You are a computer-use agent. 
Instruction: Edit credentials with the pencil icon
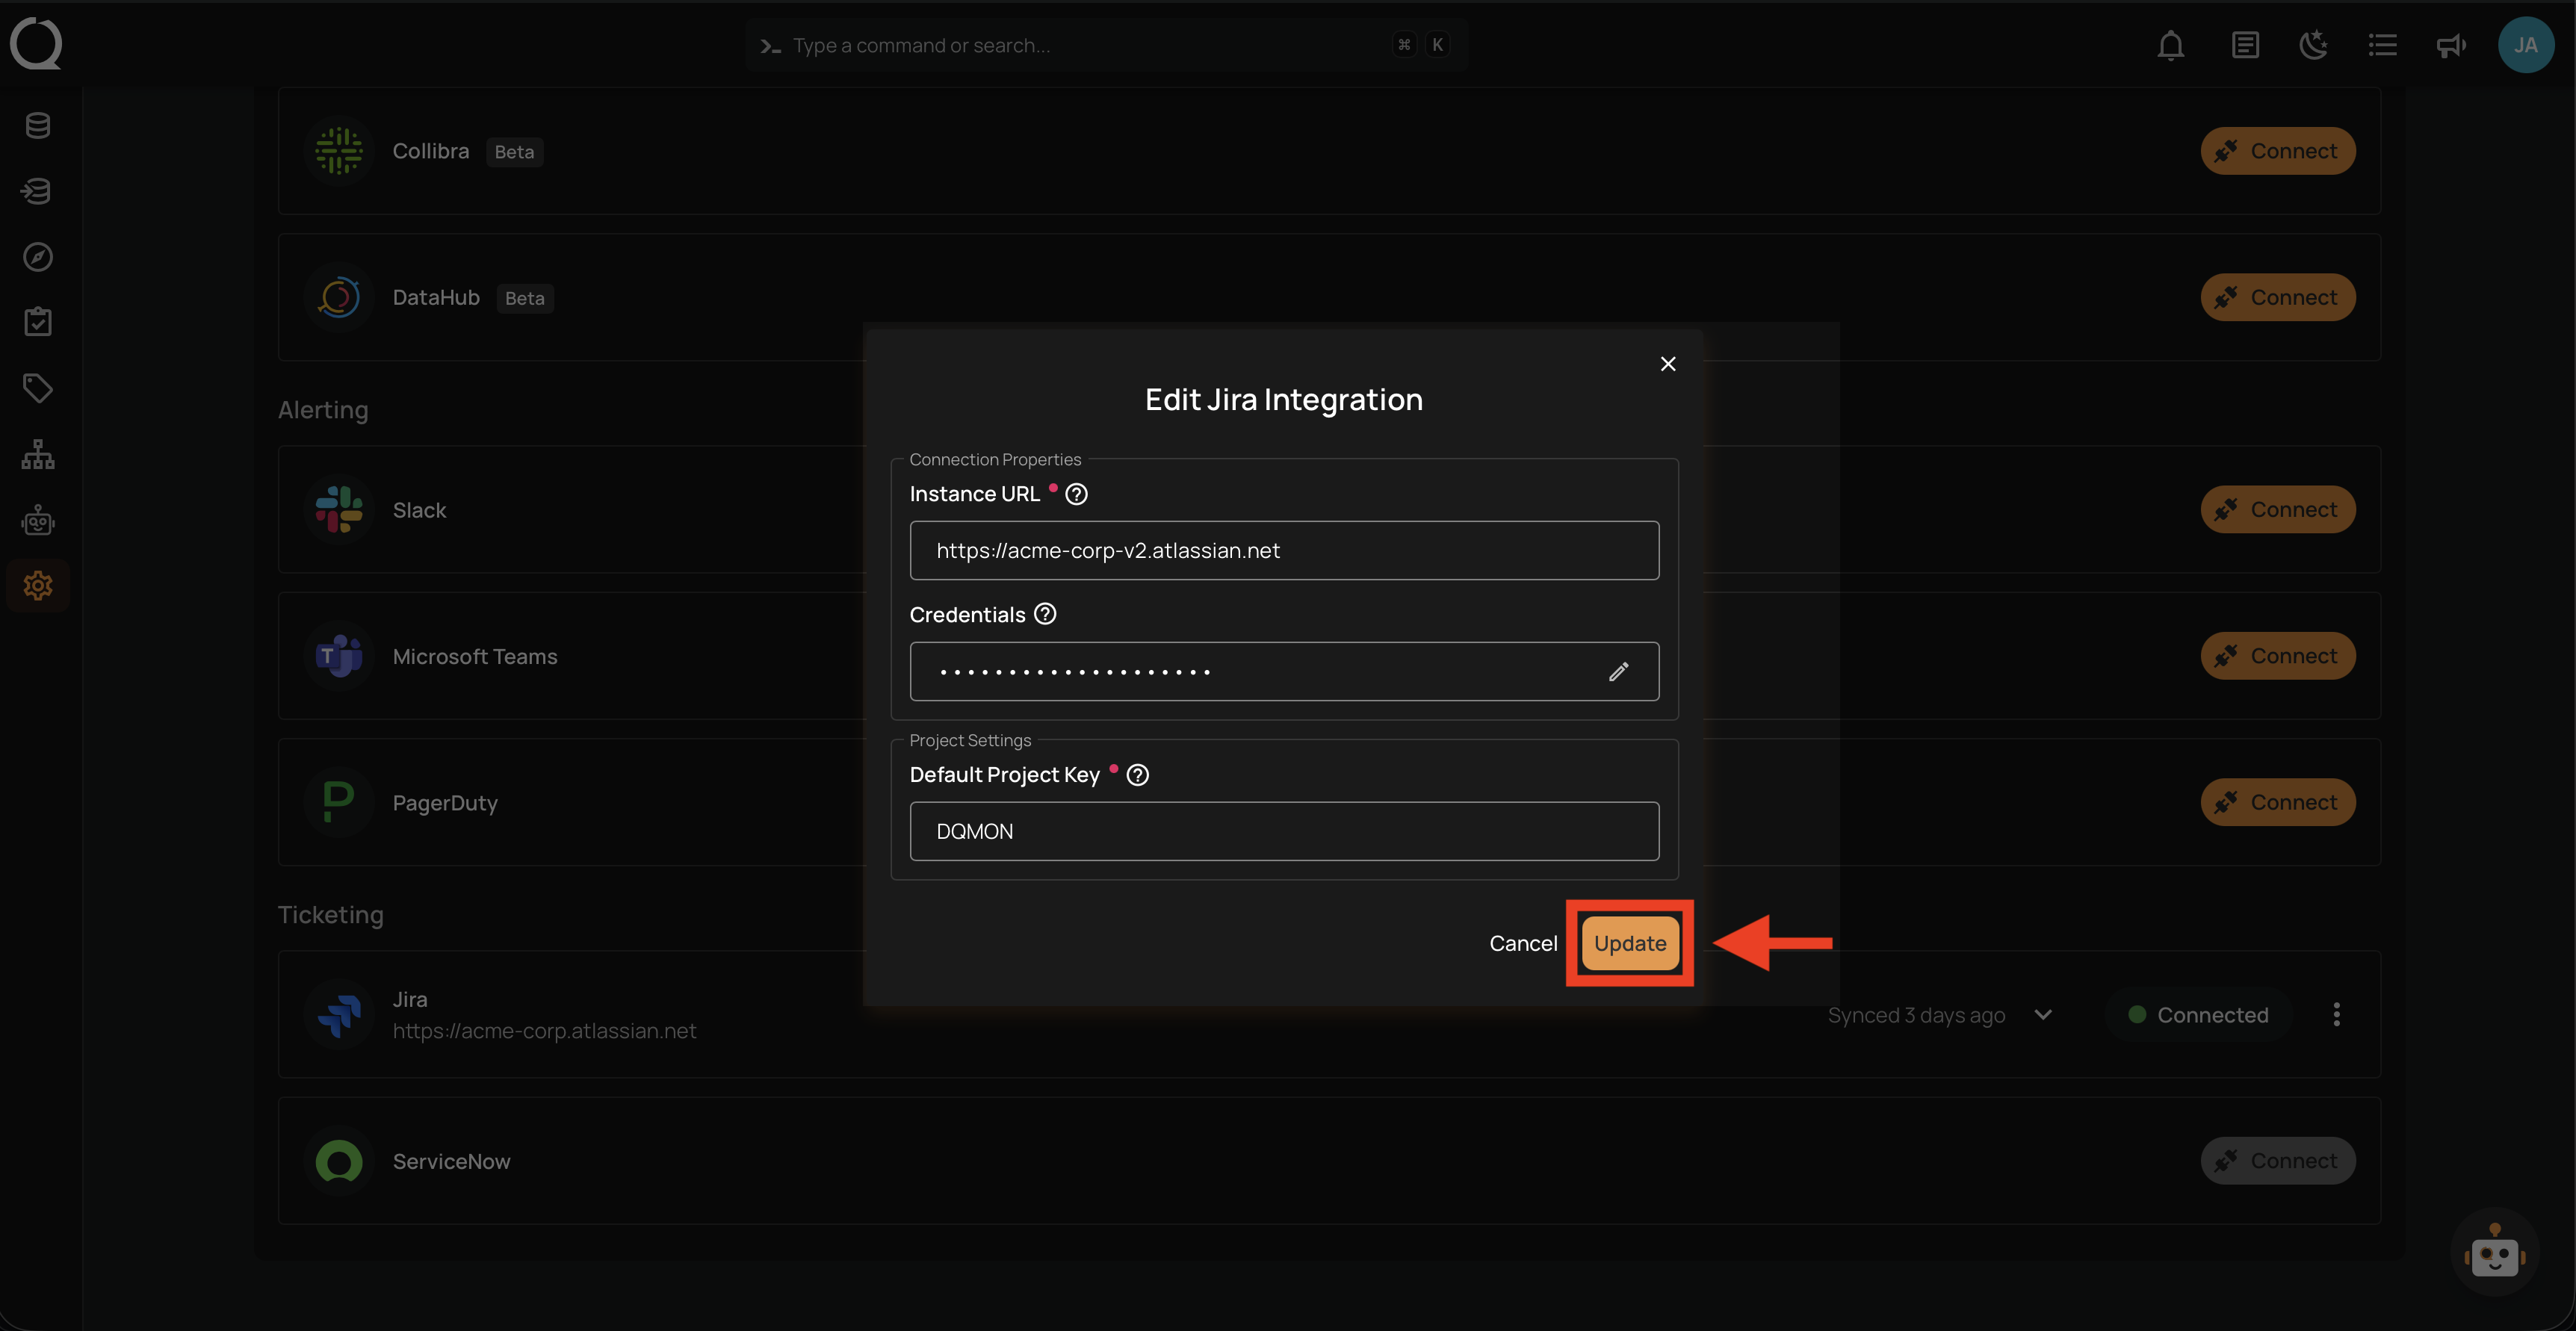tap(1619, 672)
